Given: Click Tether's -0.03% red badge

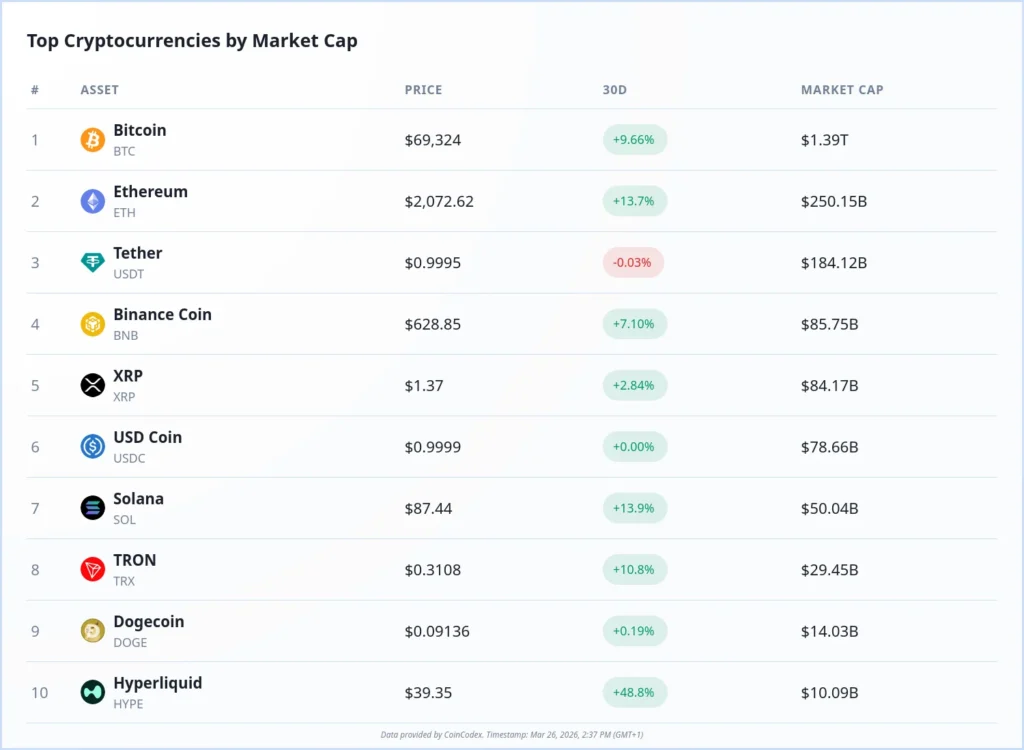Looking at the screenshot, I should coord(634,262).
